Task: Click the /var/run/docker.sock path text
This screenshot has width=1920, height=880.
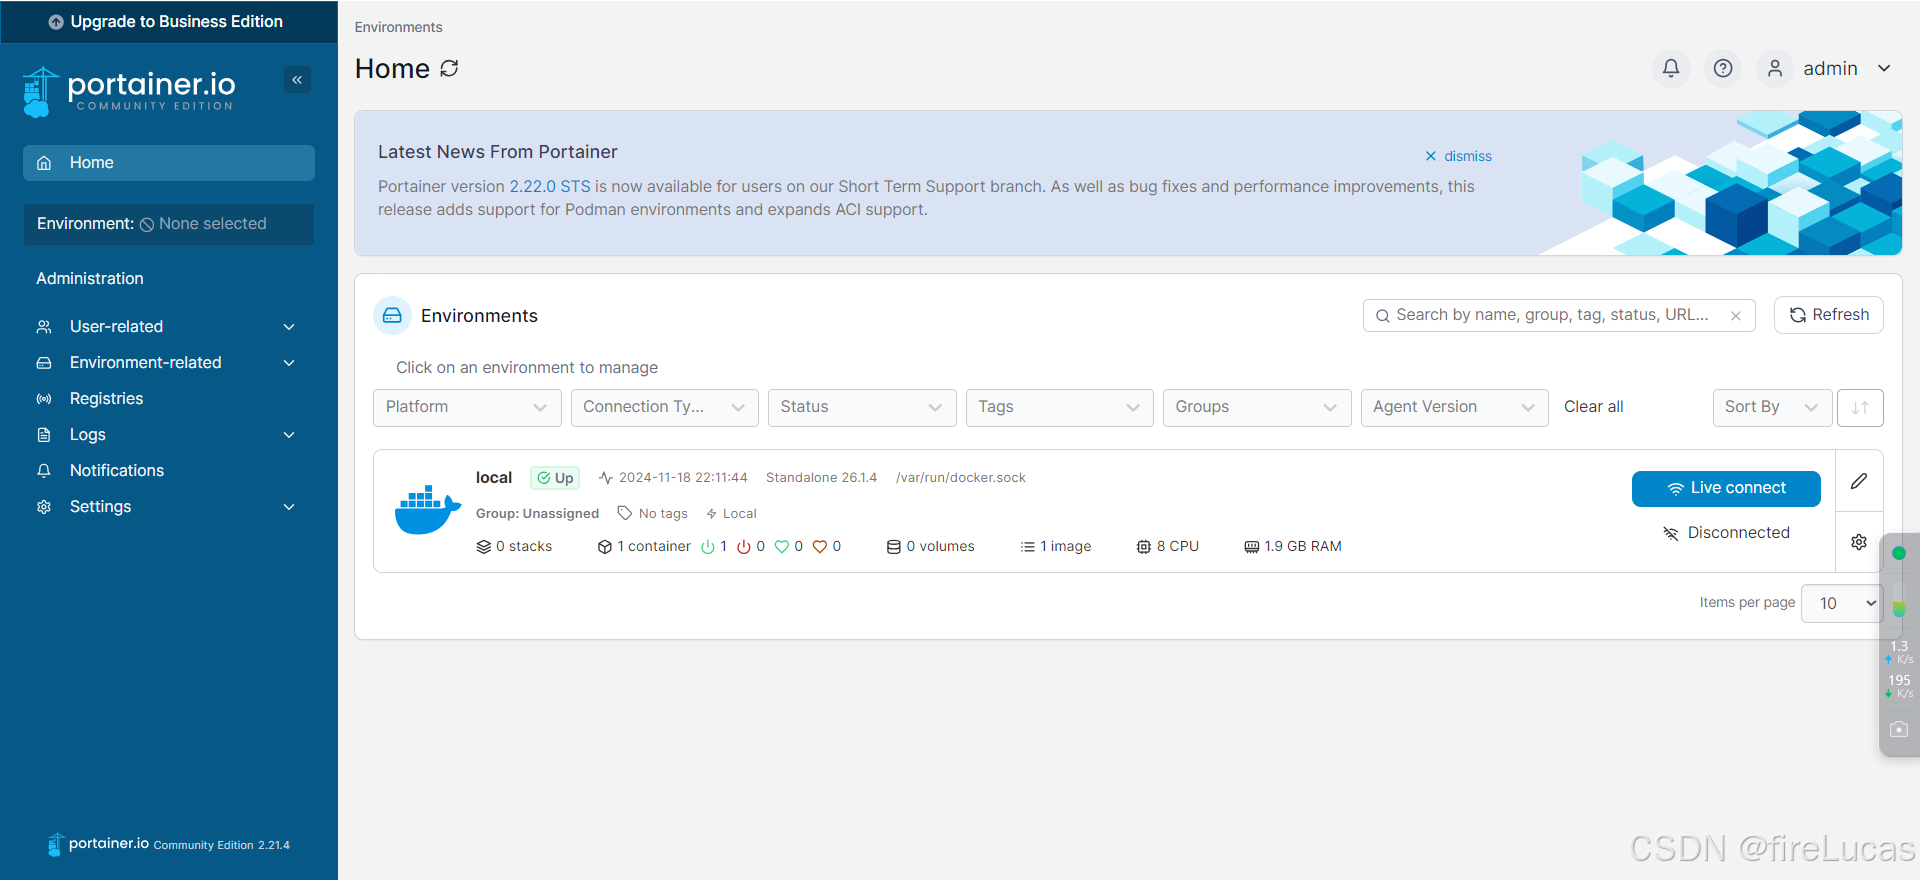Action: coord(961,478)
